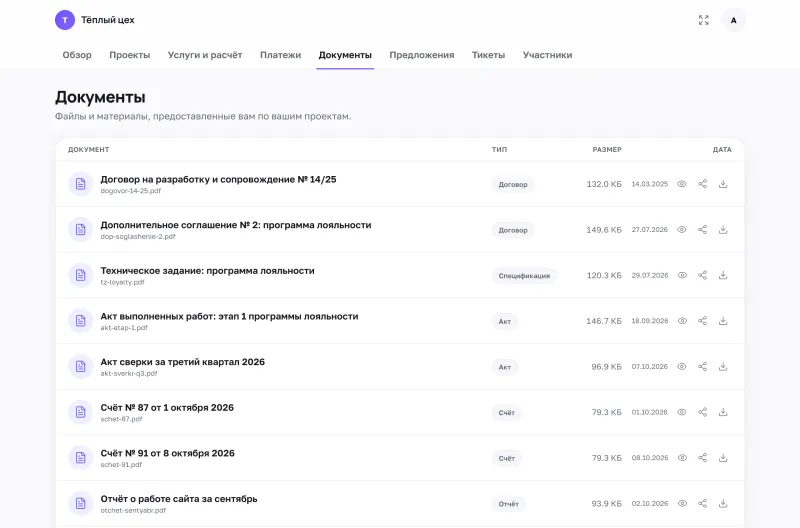This screenshot has width=800, height=528.
Task: Preview Счёт № 91 document
Action: (682, 458)
